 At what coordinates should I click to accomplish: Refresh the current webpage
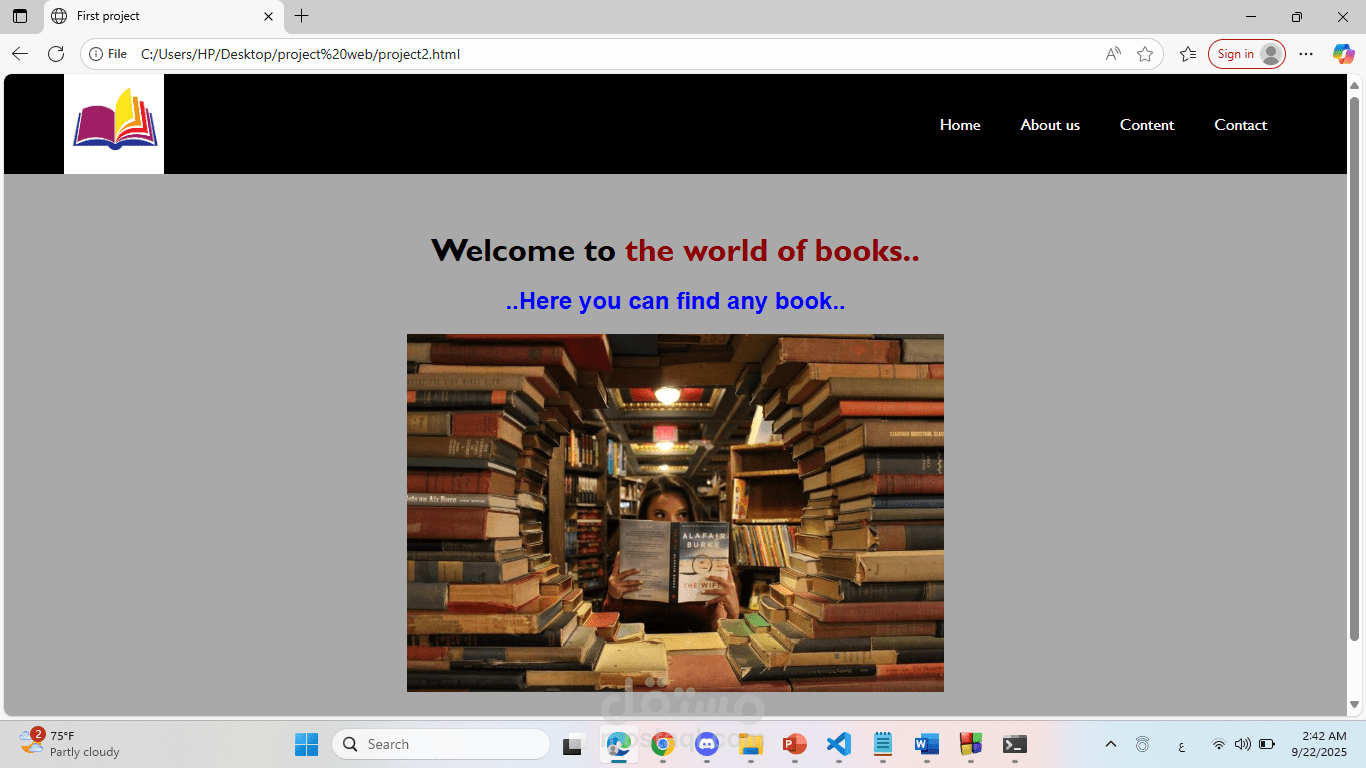[x=56, y=54]
